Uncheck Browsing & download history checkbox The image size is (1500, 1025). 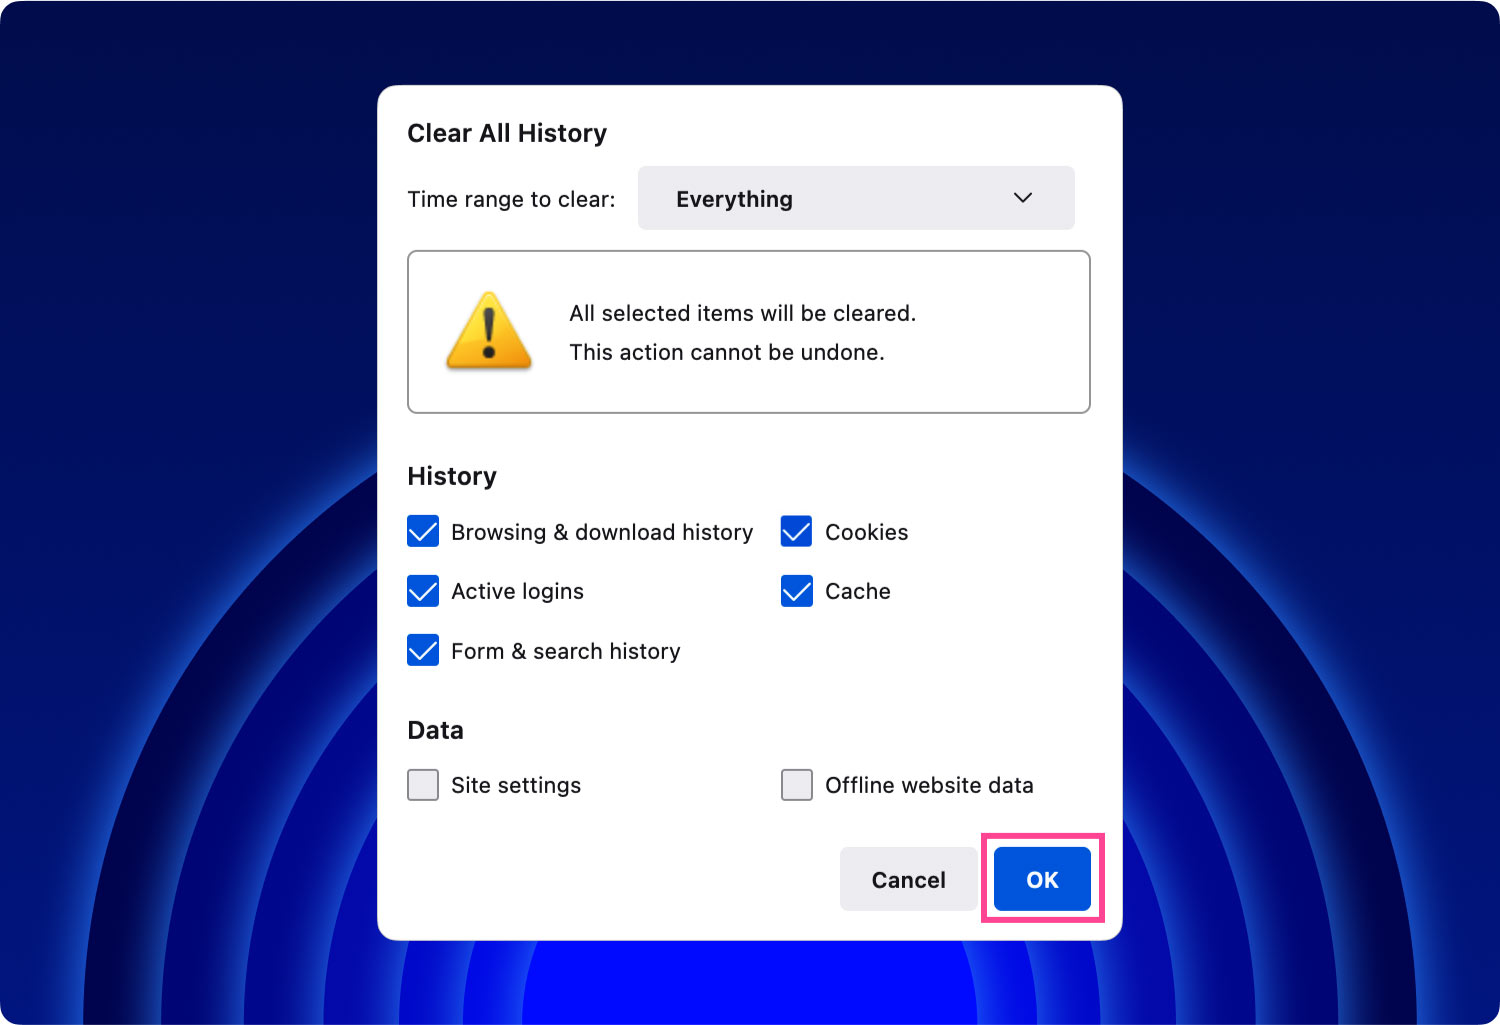(x=423, y=532)
